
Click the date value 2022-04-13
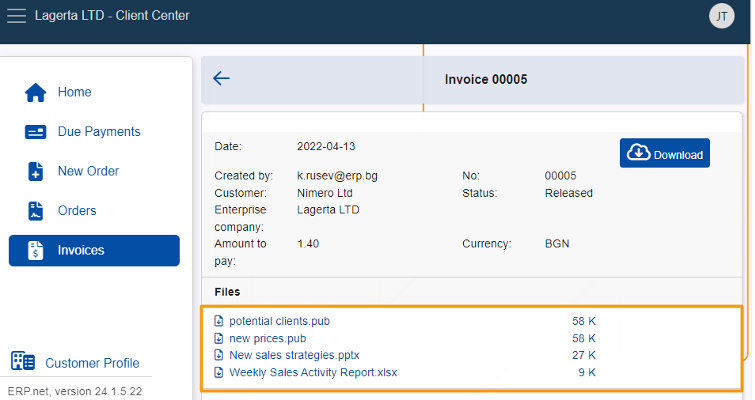click(326, 146)
